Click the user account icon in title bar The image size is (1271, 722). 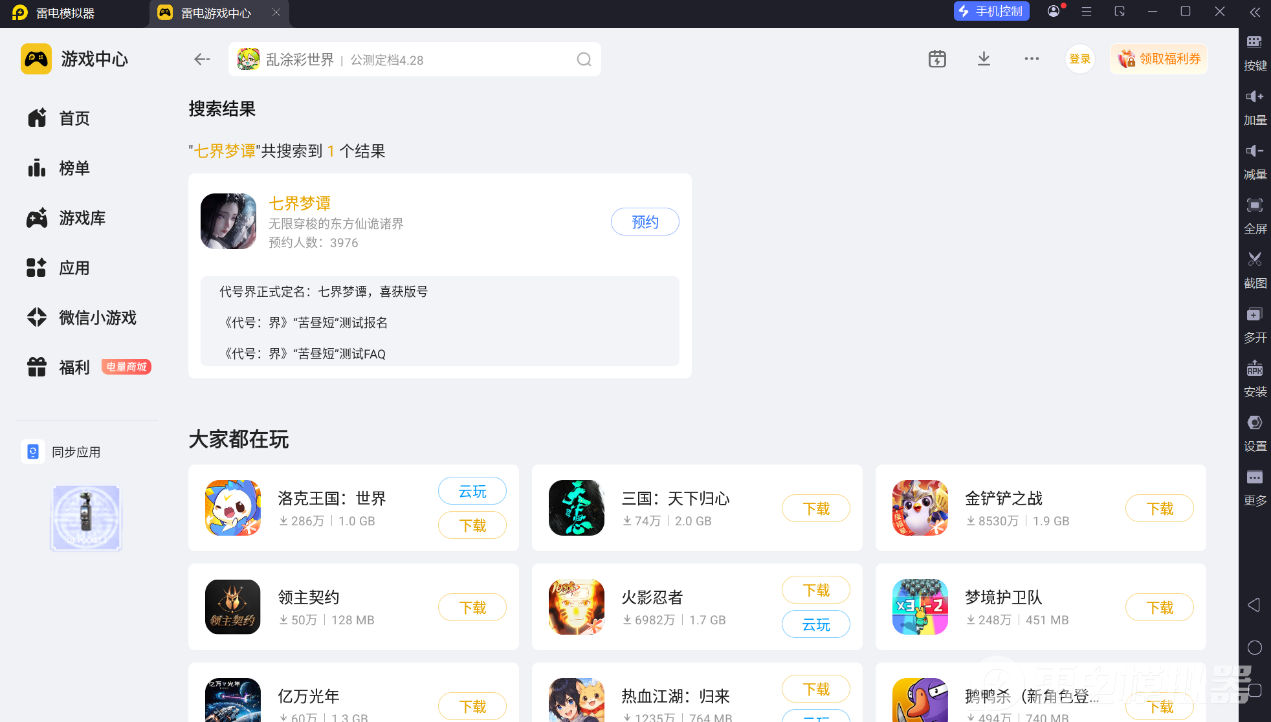coord(1054,11)
